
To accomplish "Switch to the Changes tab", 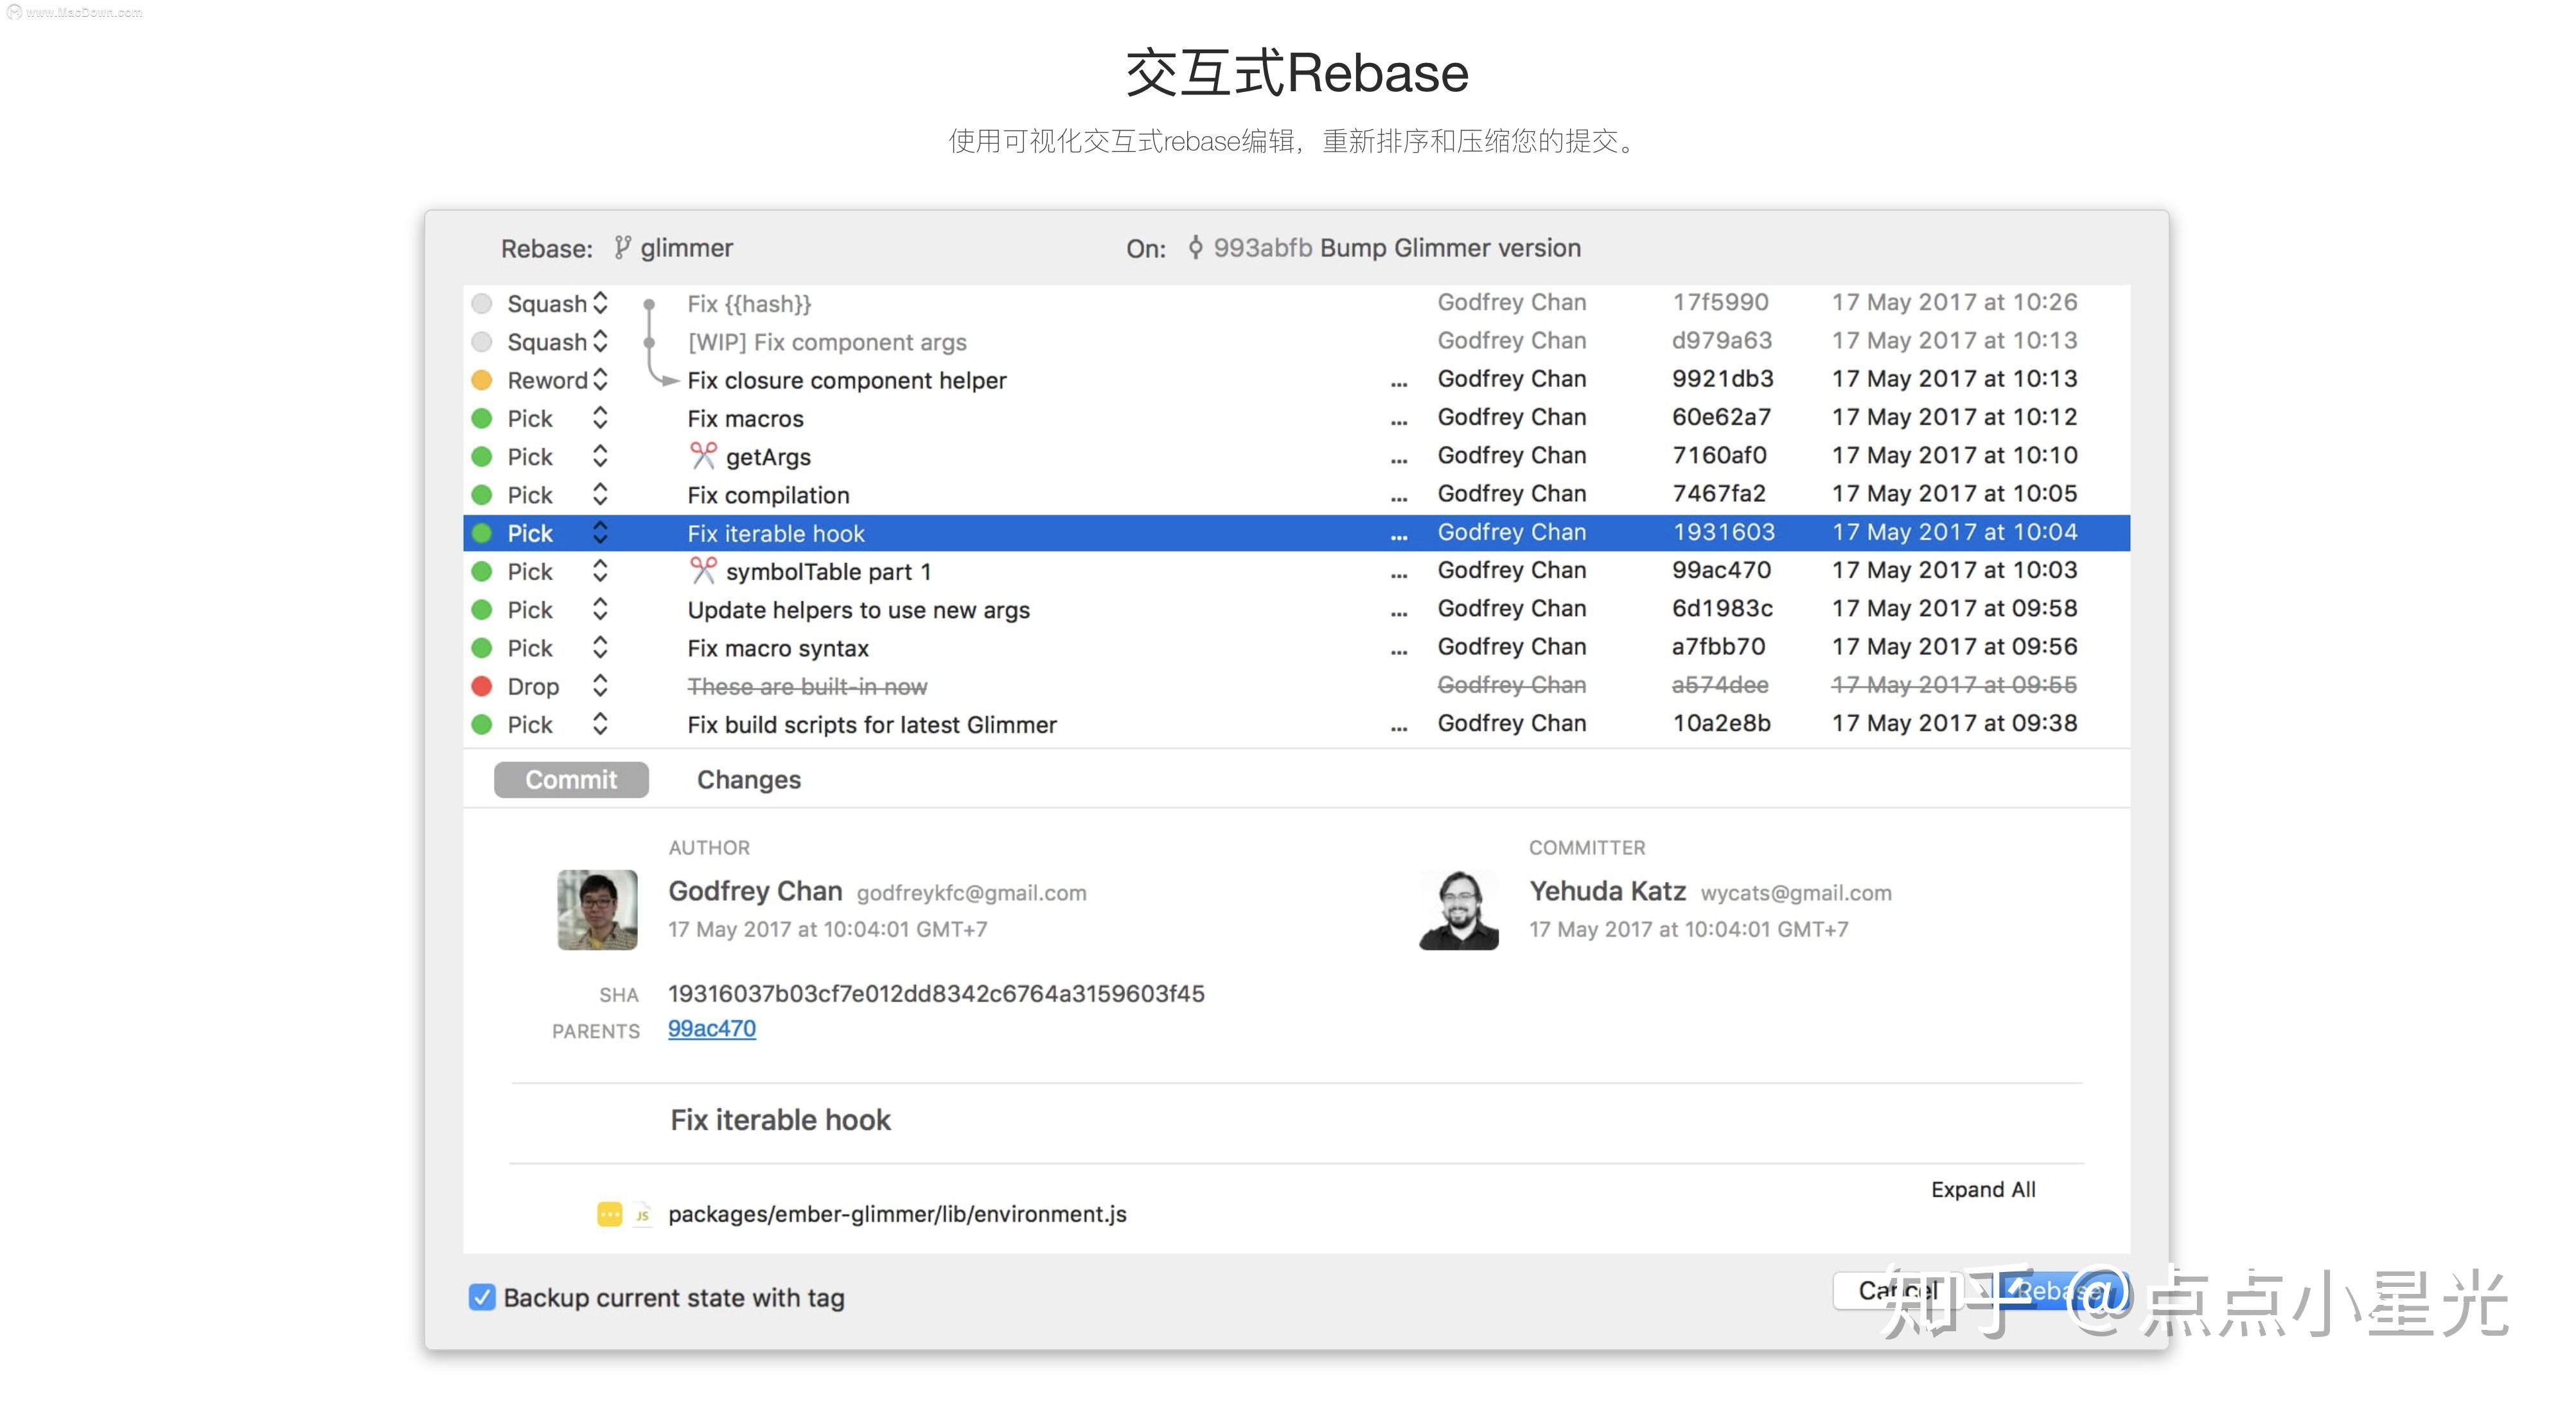I will (x=748, y=779).
